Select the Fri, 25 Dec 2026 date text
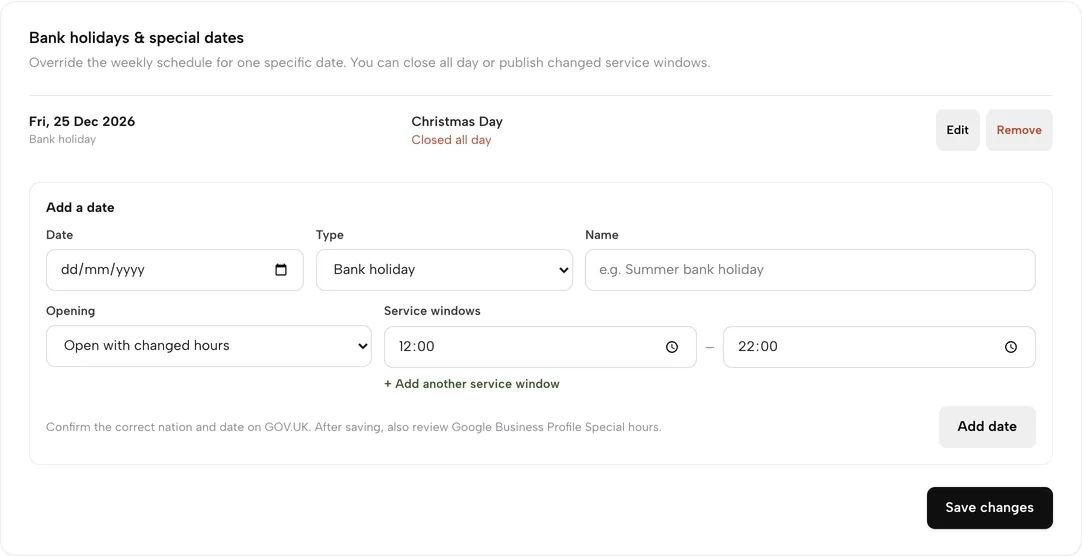Viewport: 1082px width, 556px height. (82, 121)
